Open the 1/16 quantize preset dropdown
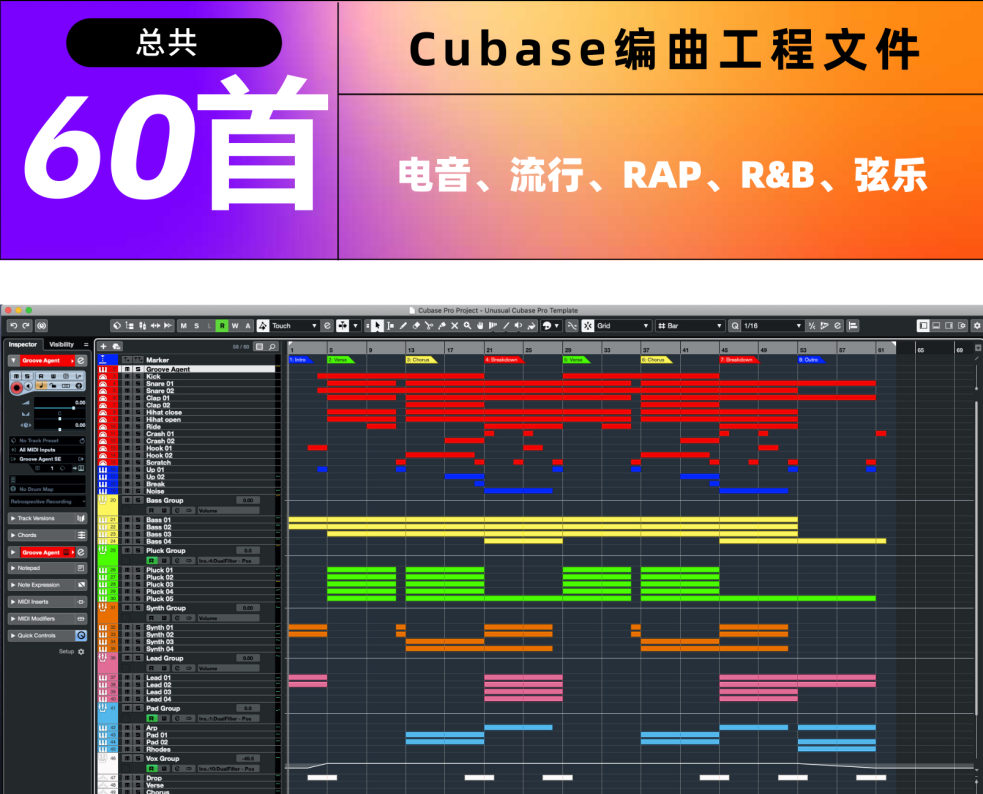983x794 pixels. pyautogui.click(x=772, y=326)
